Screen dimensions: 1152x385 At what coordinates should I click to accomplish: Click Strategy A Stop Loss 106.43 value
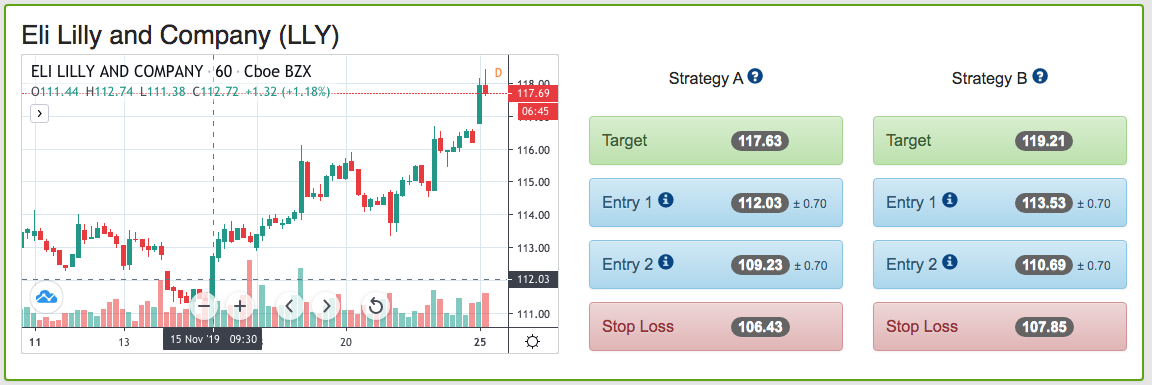(x=760, y=327)
